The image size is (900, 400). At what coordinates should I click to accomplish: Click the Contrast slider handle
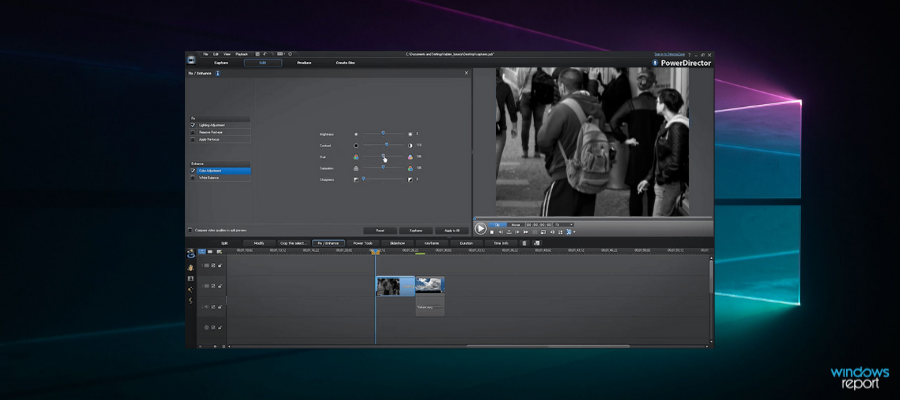386,145
